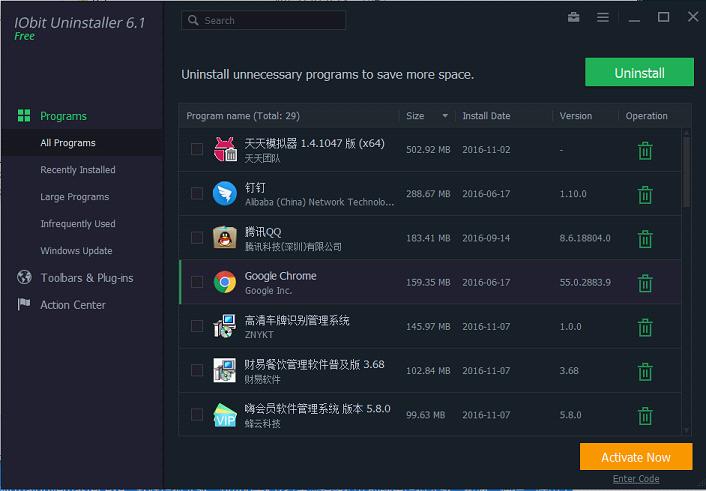Click the Activate Now button
This screenshot has width=706, height=491.
click(636, 457)
